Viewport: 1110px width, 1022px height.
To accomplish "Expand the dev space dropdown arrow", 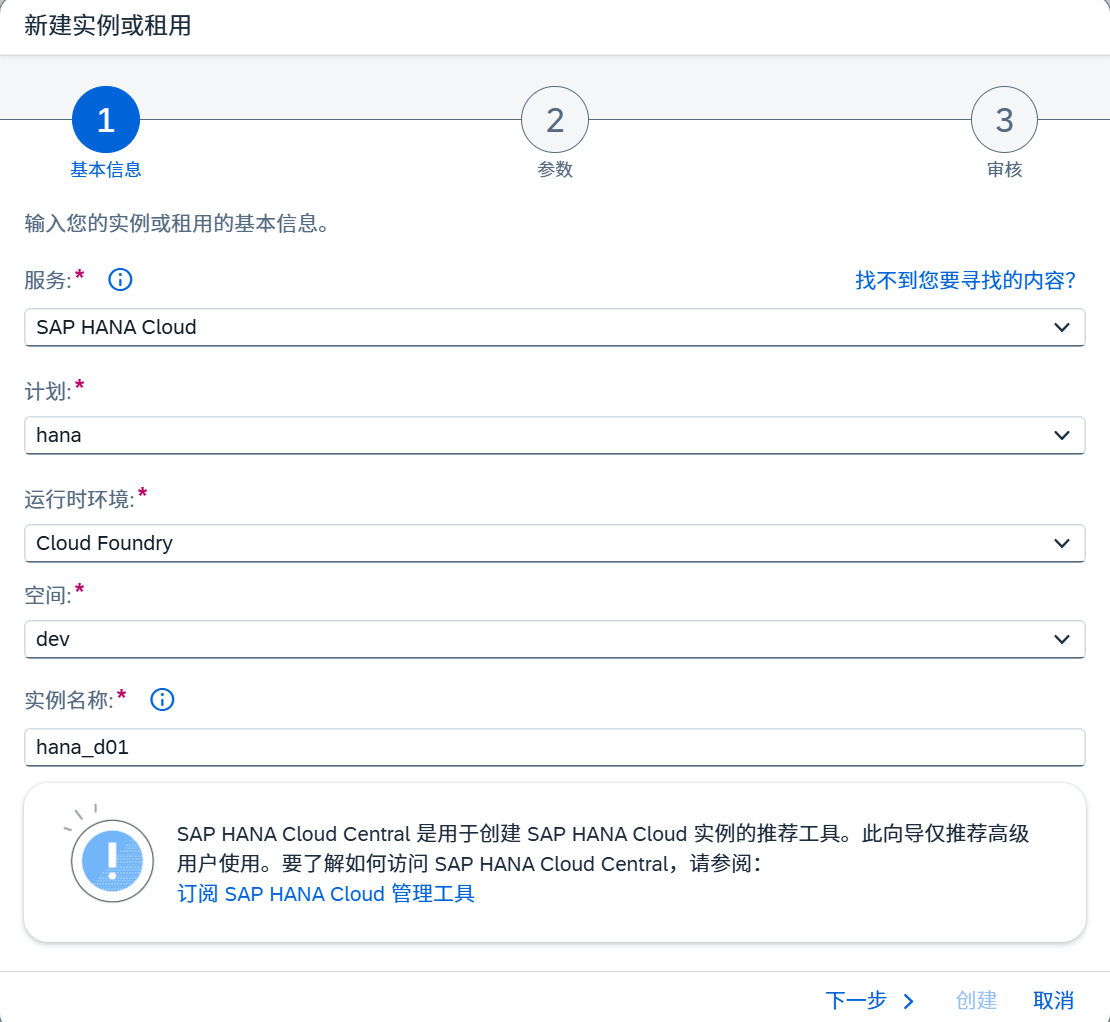I will [1061, 639].
